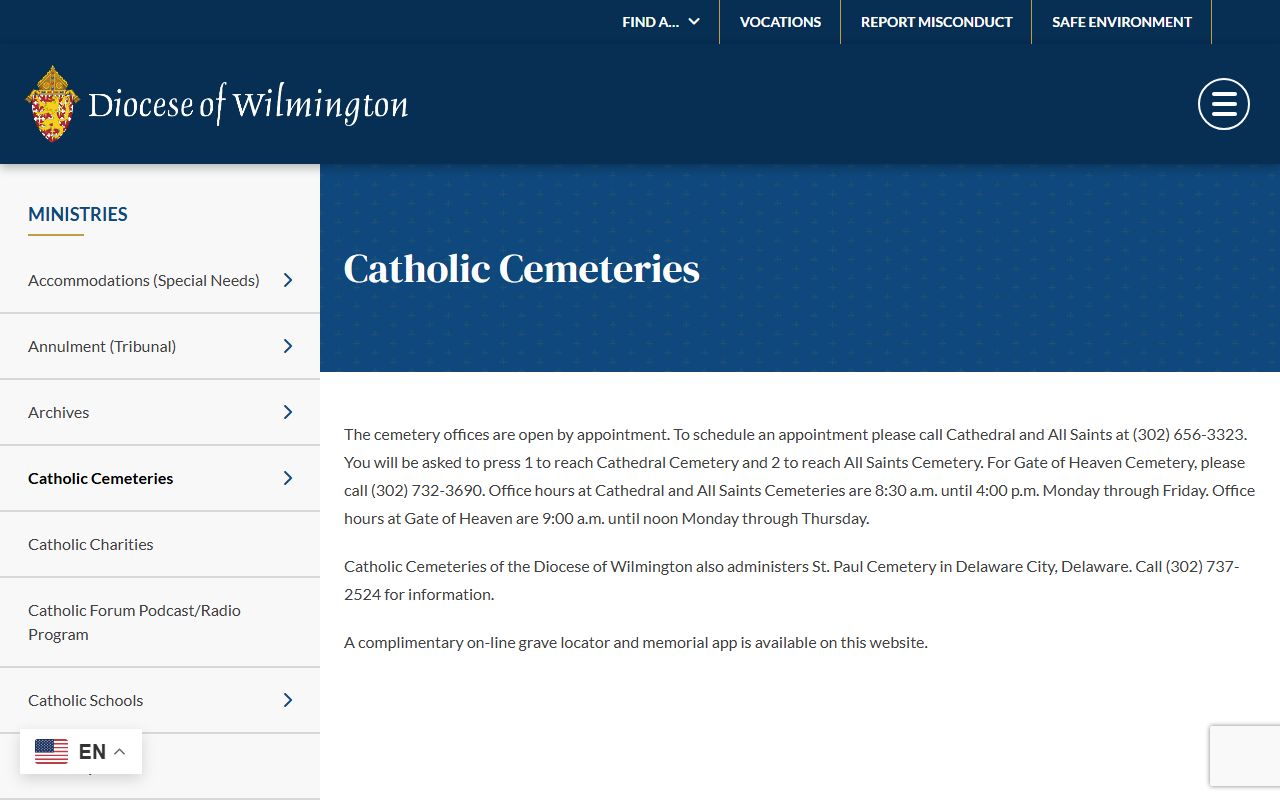Open Catholic Schools sidebar link

tap(86, 700)
